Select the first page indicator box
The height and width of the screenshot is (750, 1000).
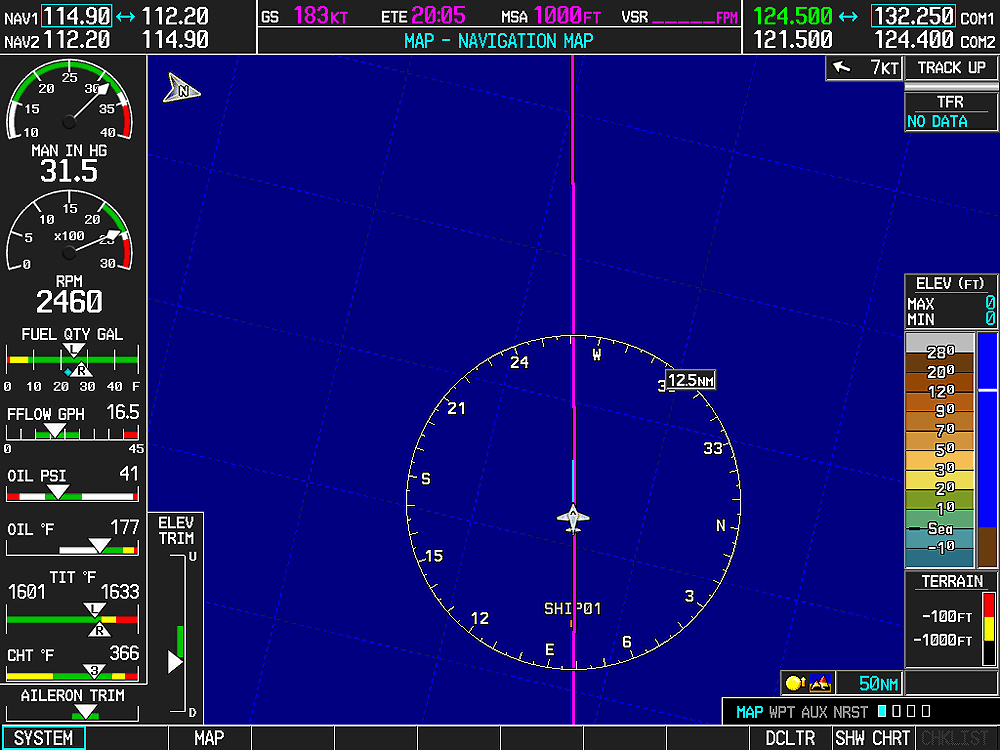point(882,711)
